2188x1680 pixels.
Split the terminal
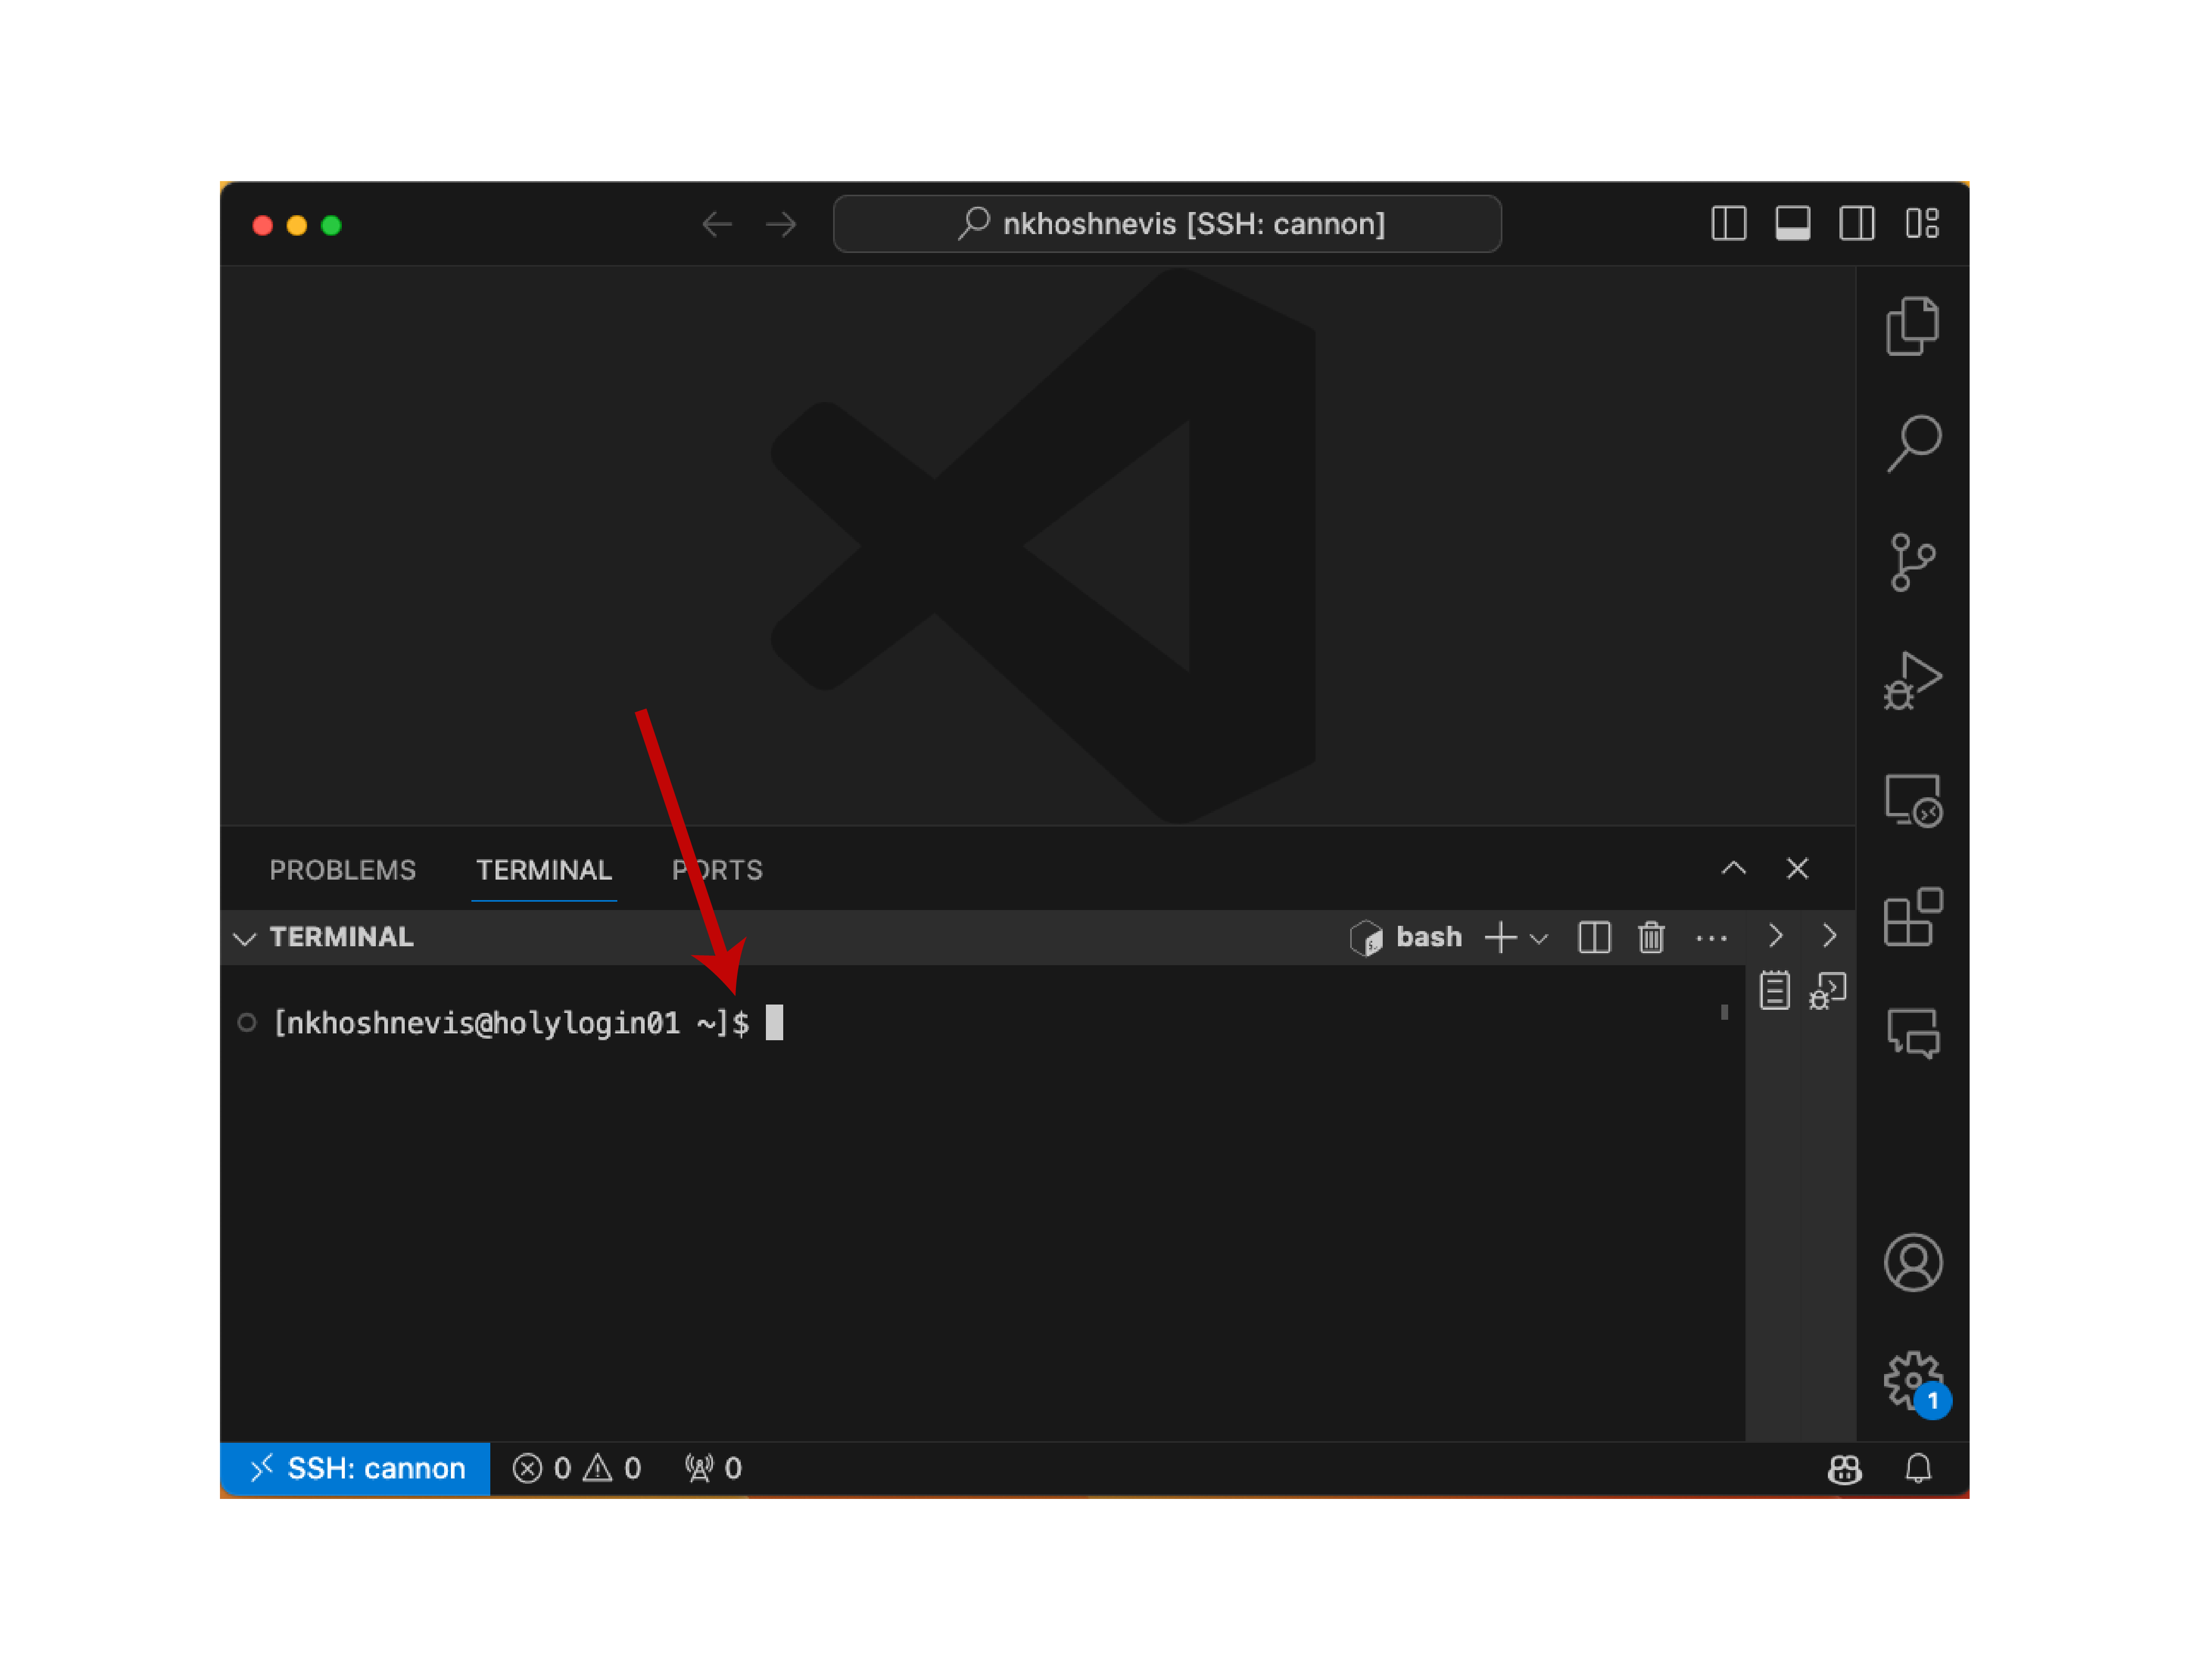pyautogui.click(x=1593, y=937)
